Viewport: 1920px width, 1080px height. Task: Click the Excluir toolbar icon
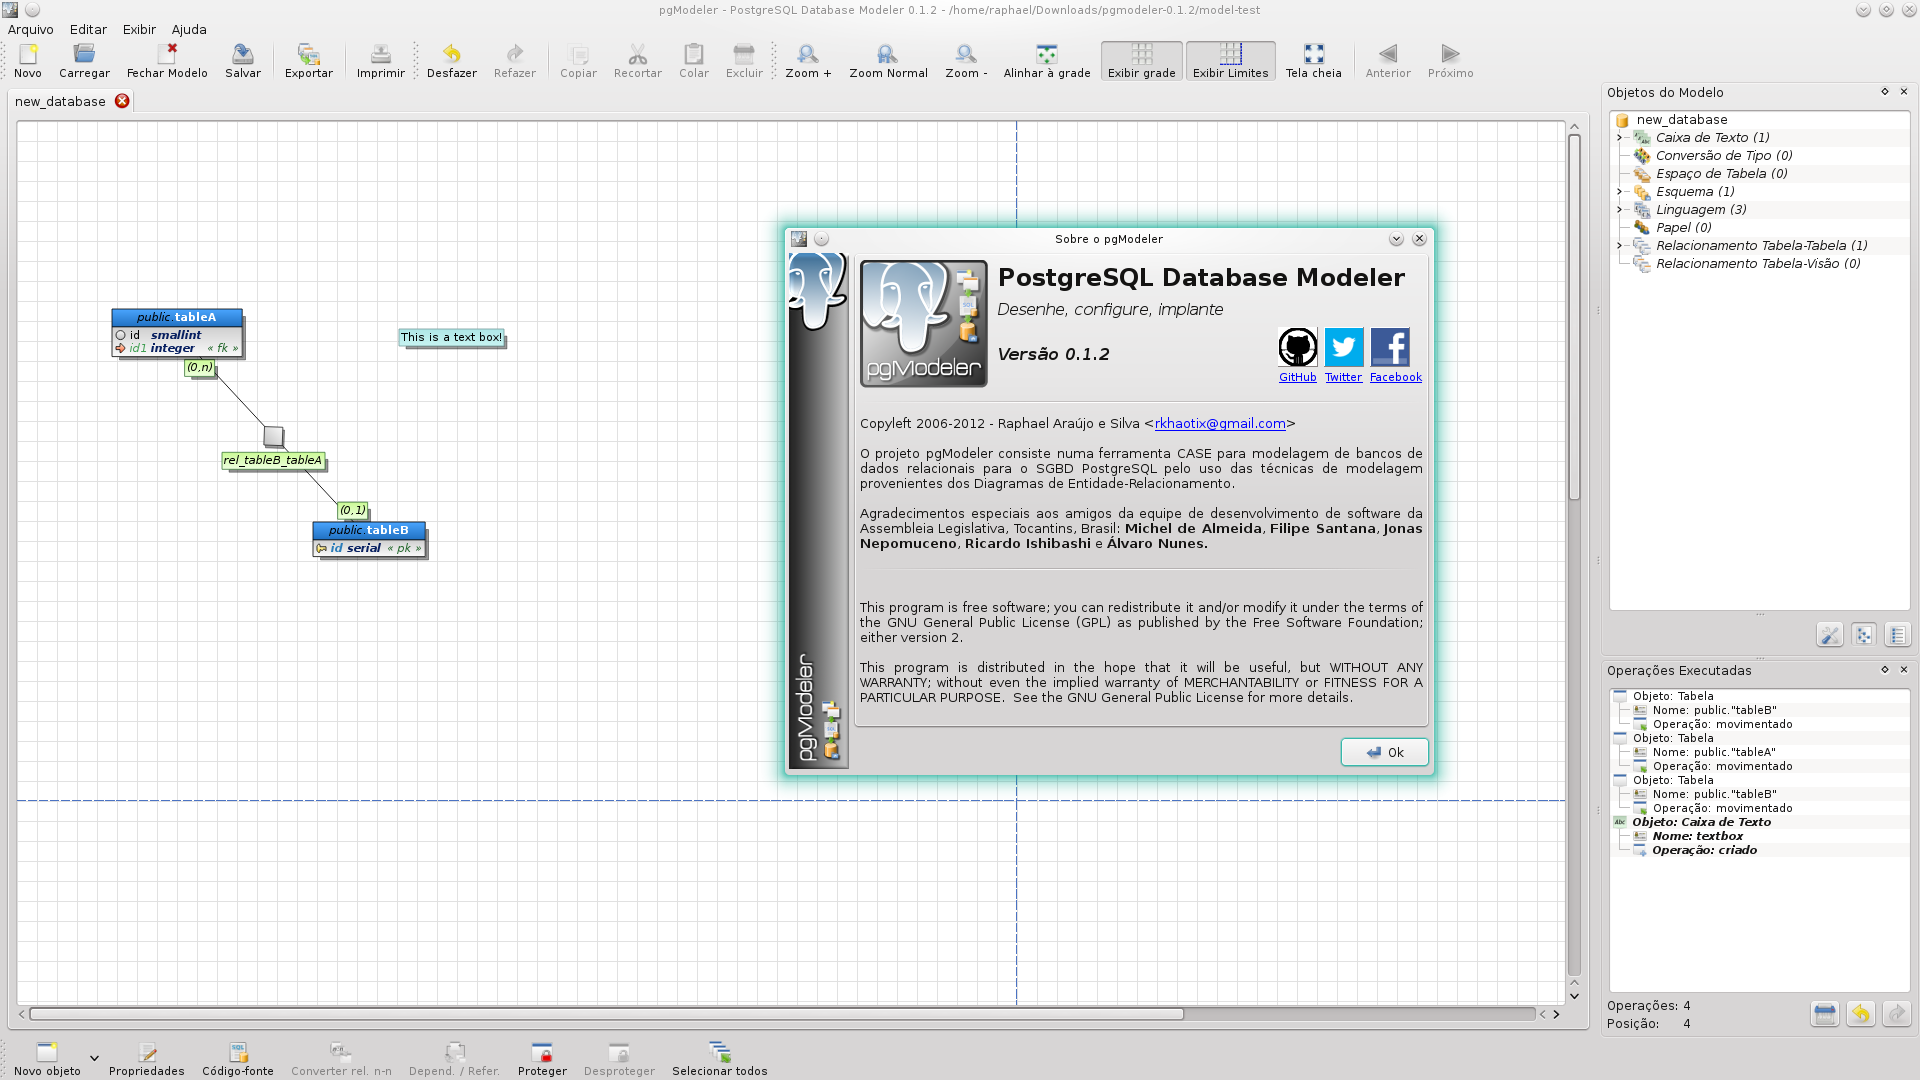pyautogui.click(x=744, y=54)
